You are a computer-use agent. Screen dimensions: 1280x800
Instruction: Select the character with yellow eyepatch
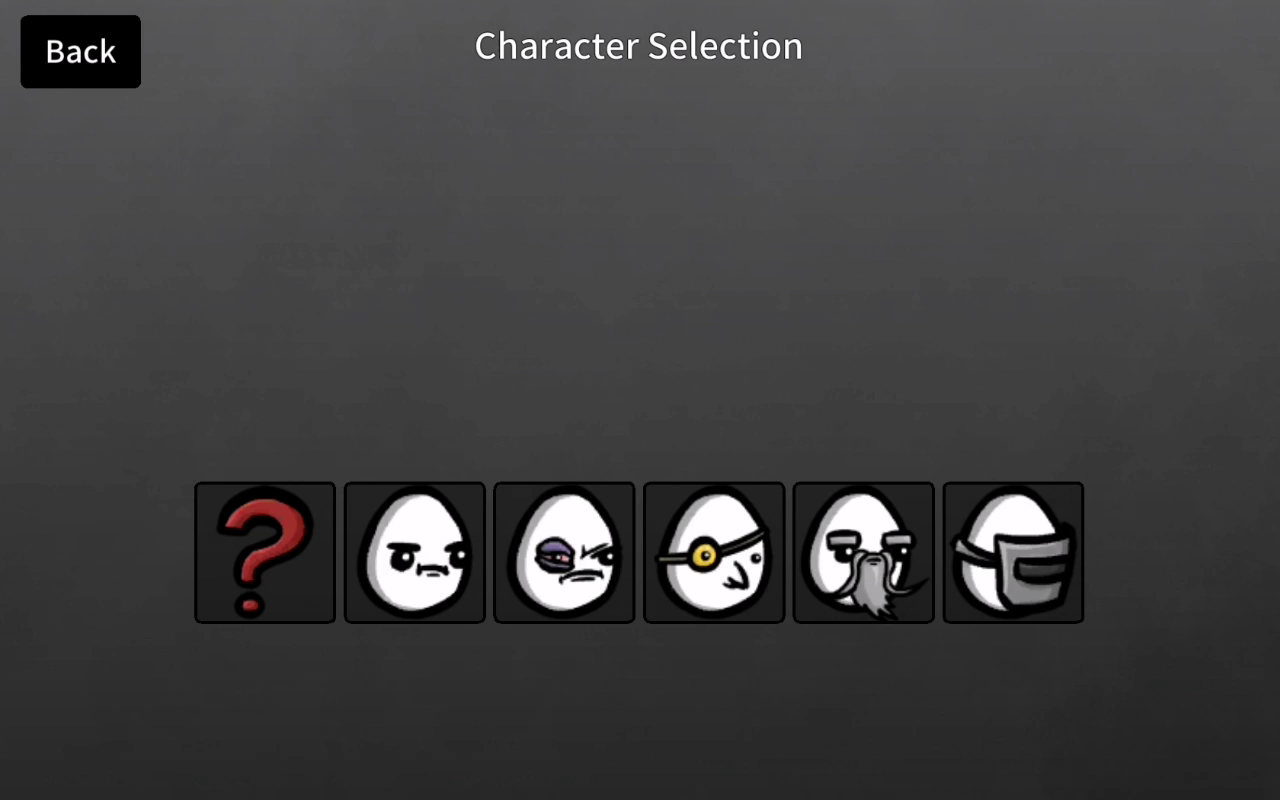coord(714,552)
